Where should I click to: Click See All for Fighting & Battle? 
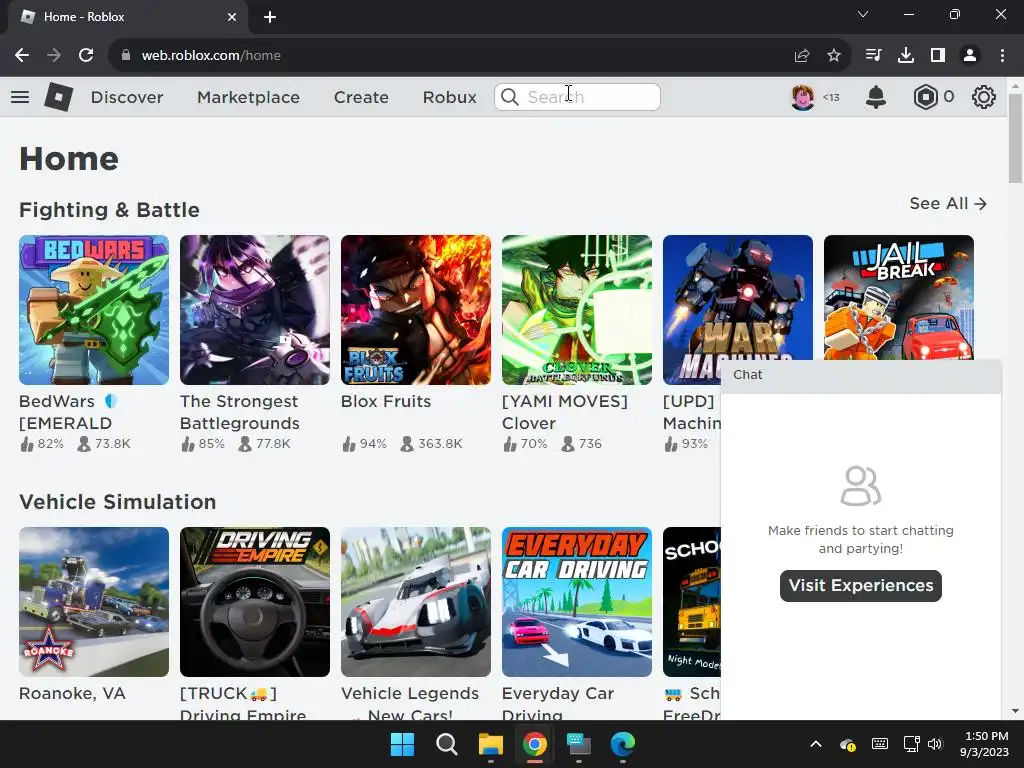pos(948,204)
